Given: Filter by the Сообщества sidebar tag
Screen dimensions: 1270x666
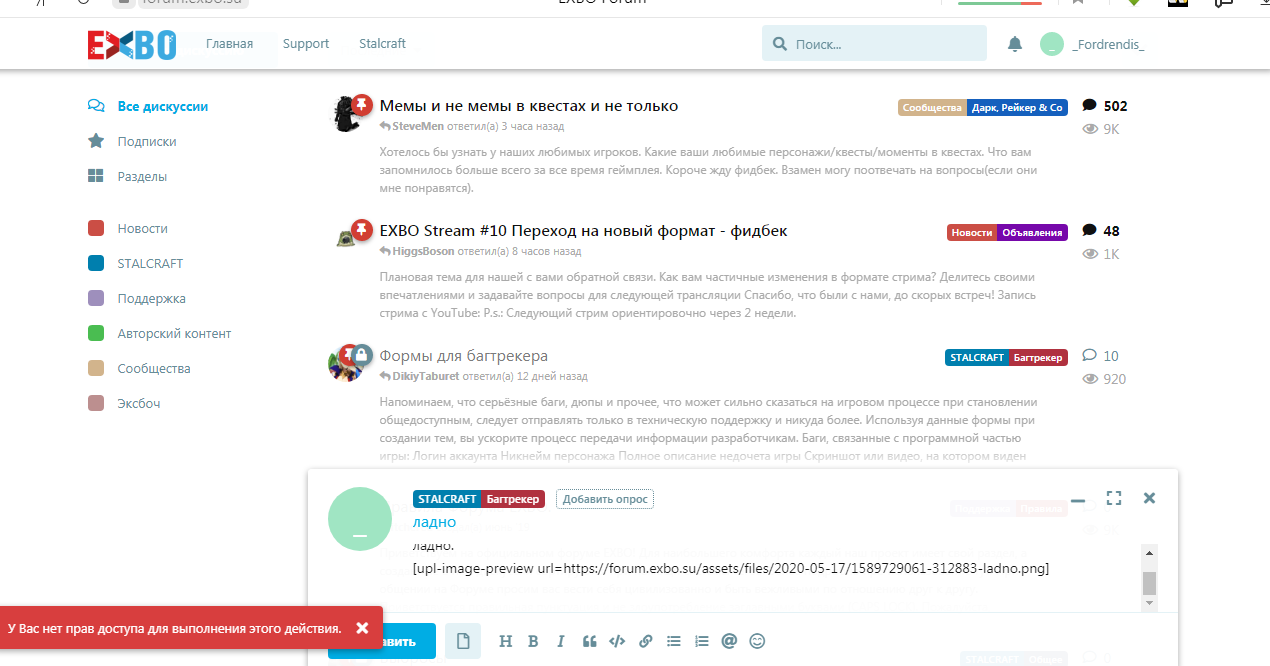Looking at the screenshot, I should 139,368.
